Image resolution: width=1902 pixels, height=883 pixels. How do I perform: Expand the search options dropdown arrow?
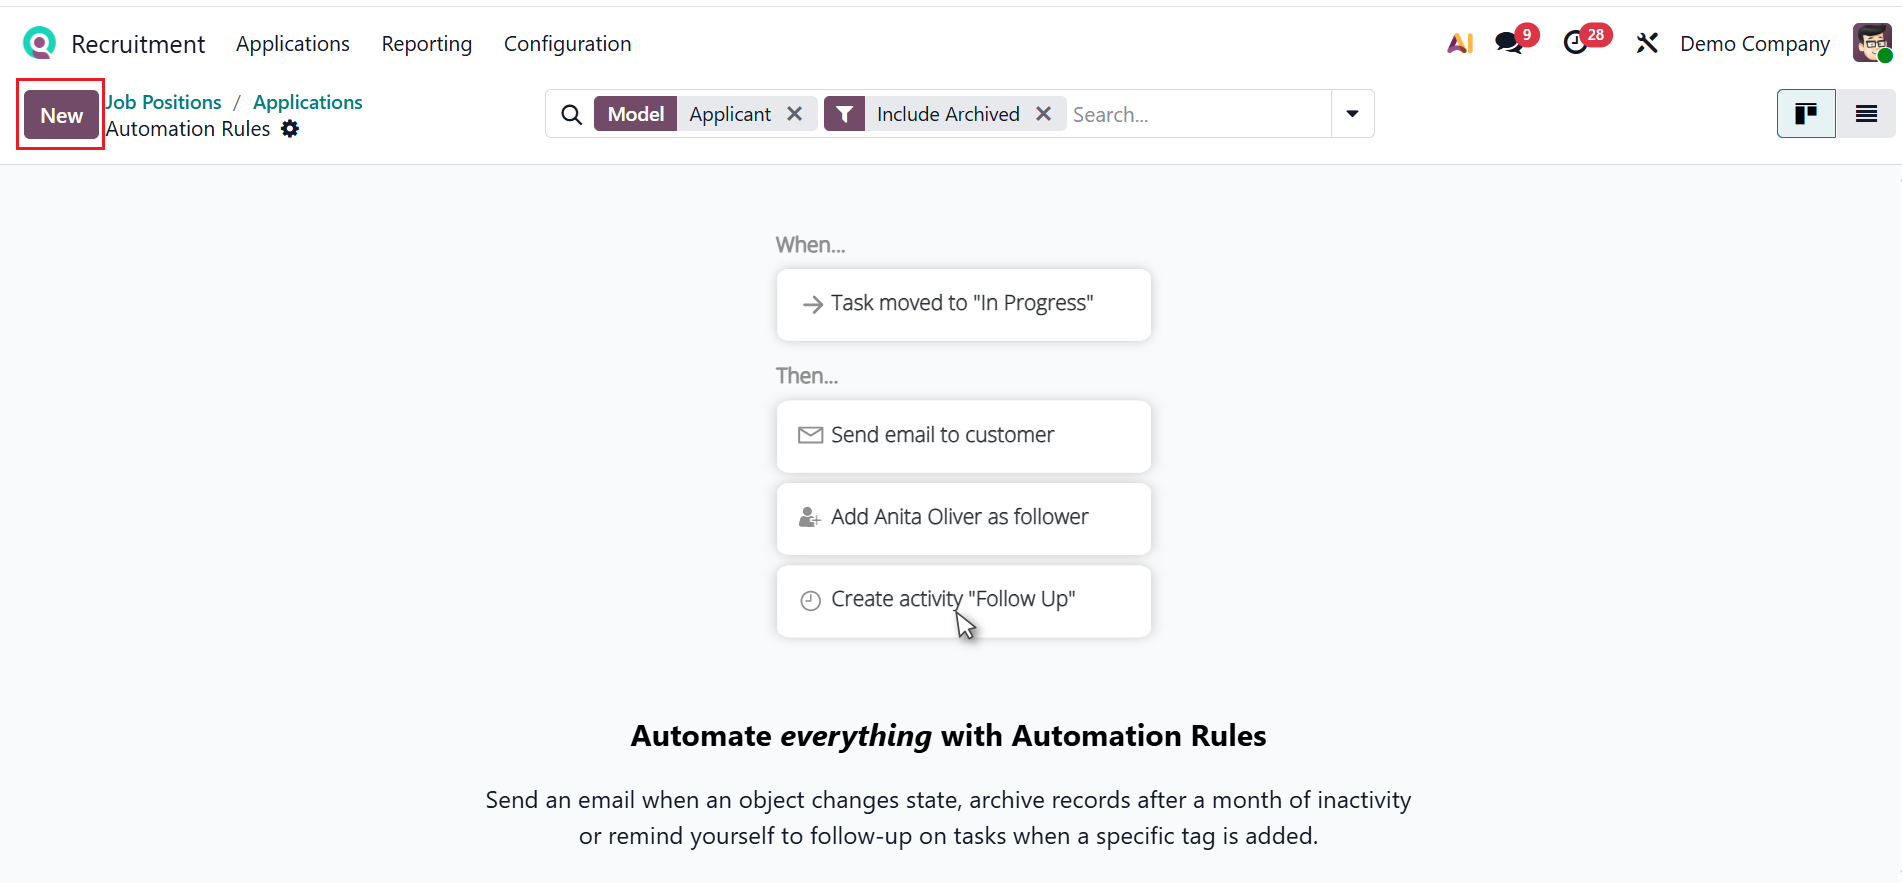click(1352, 114)
